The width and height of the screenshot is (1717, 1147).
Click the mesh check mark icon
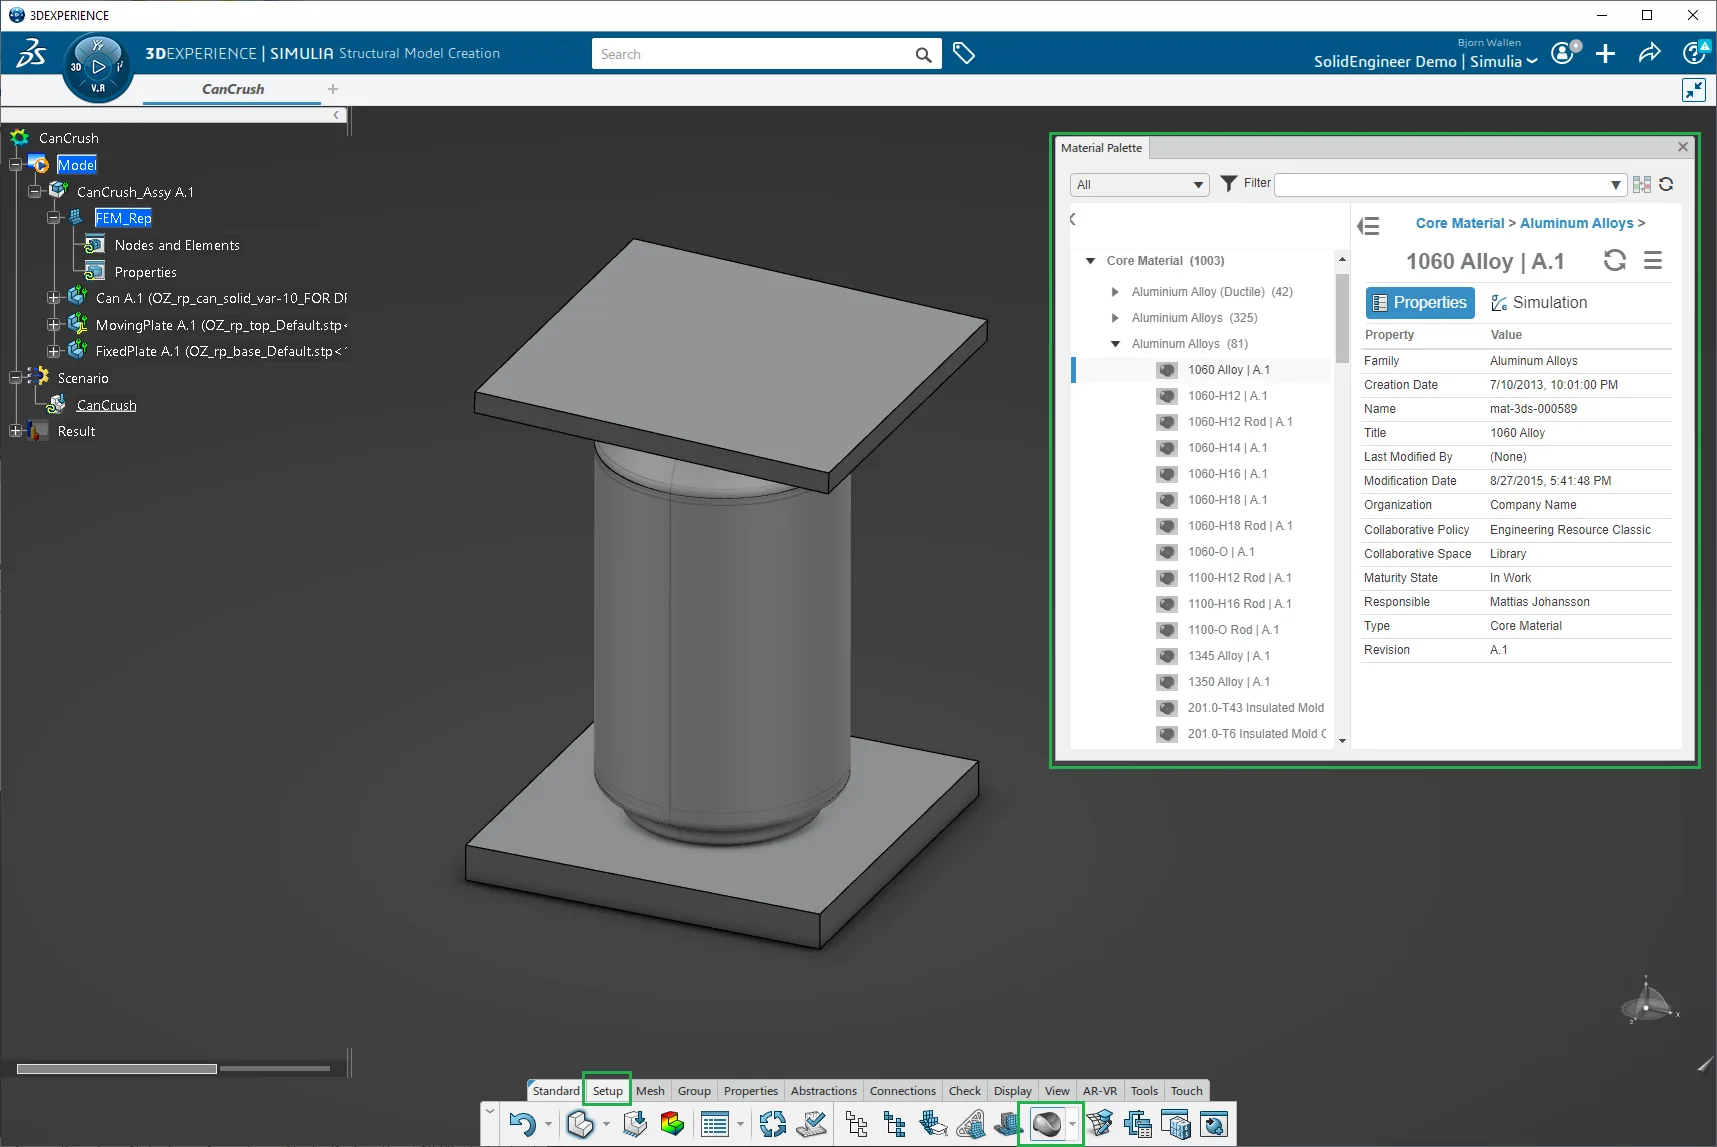tap(812, 1124)
